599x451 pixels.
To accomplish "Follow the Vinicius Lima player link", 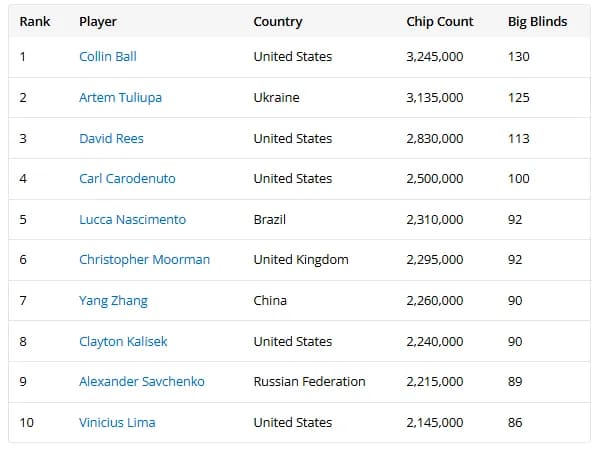I will 117,422.
